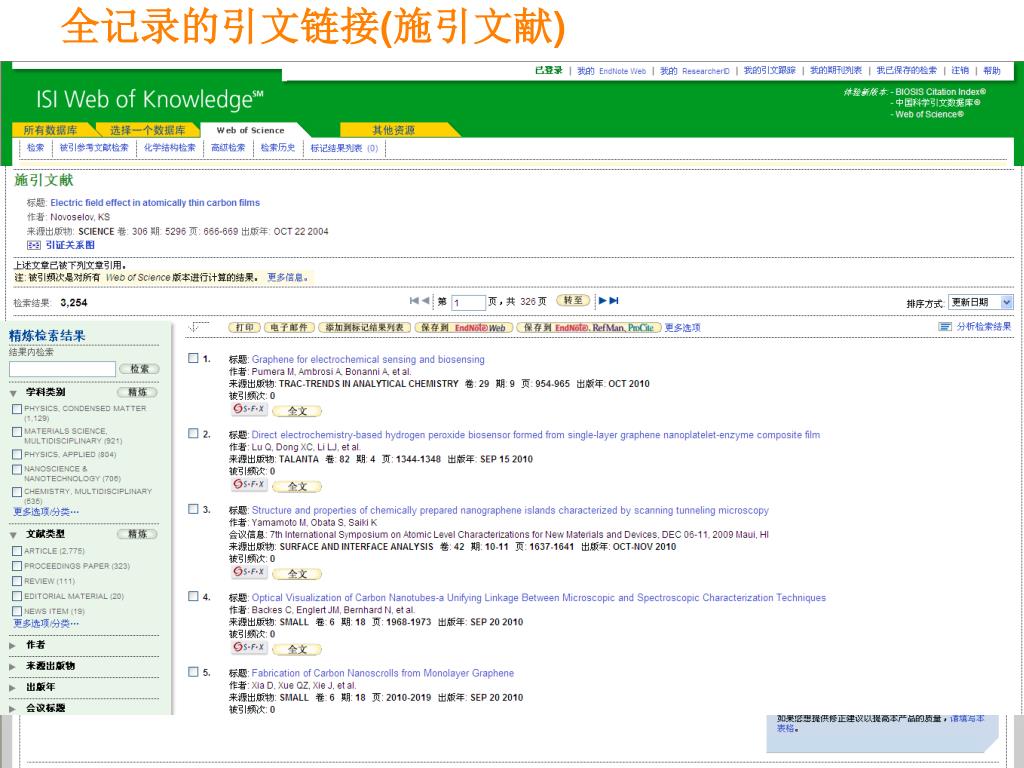The height and width of the screenshot is (768, 1024).
Task: Click the SFX icon under result 1
Action: [249, 409]
